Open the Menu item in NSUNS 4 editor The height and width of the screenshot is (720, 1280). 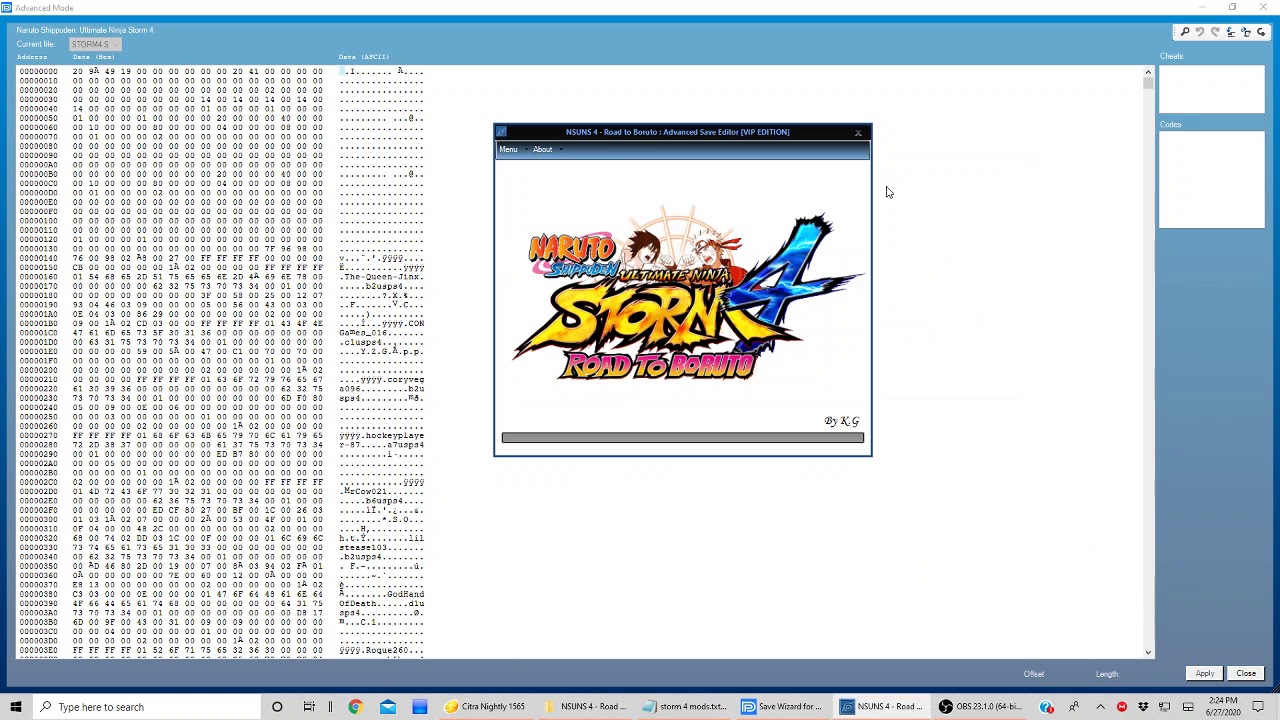point(508,150)
